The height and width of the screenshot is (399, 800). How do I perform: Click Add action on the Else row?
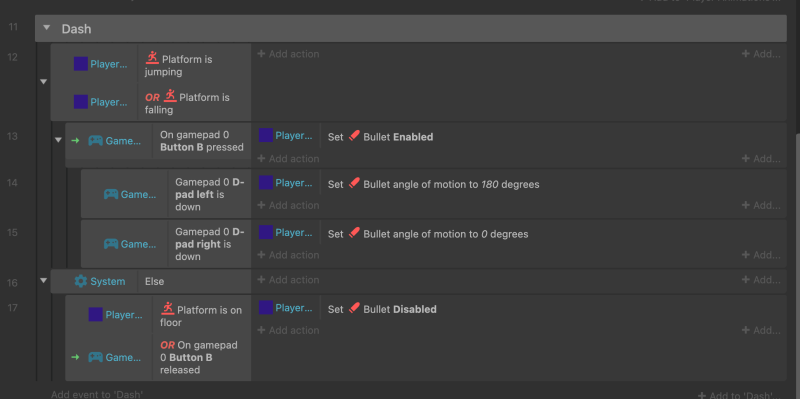point(288,280)
